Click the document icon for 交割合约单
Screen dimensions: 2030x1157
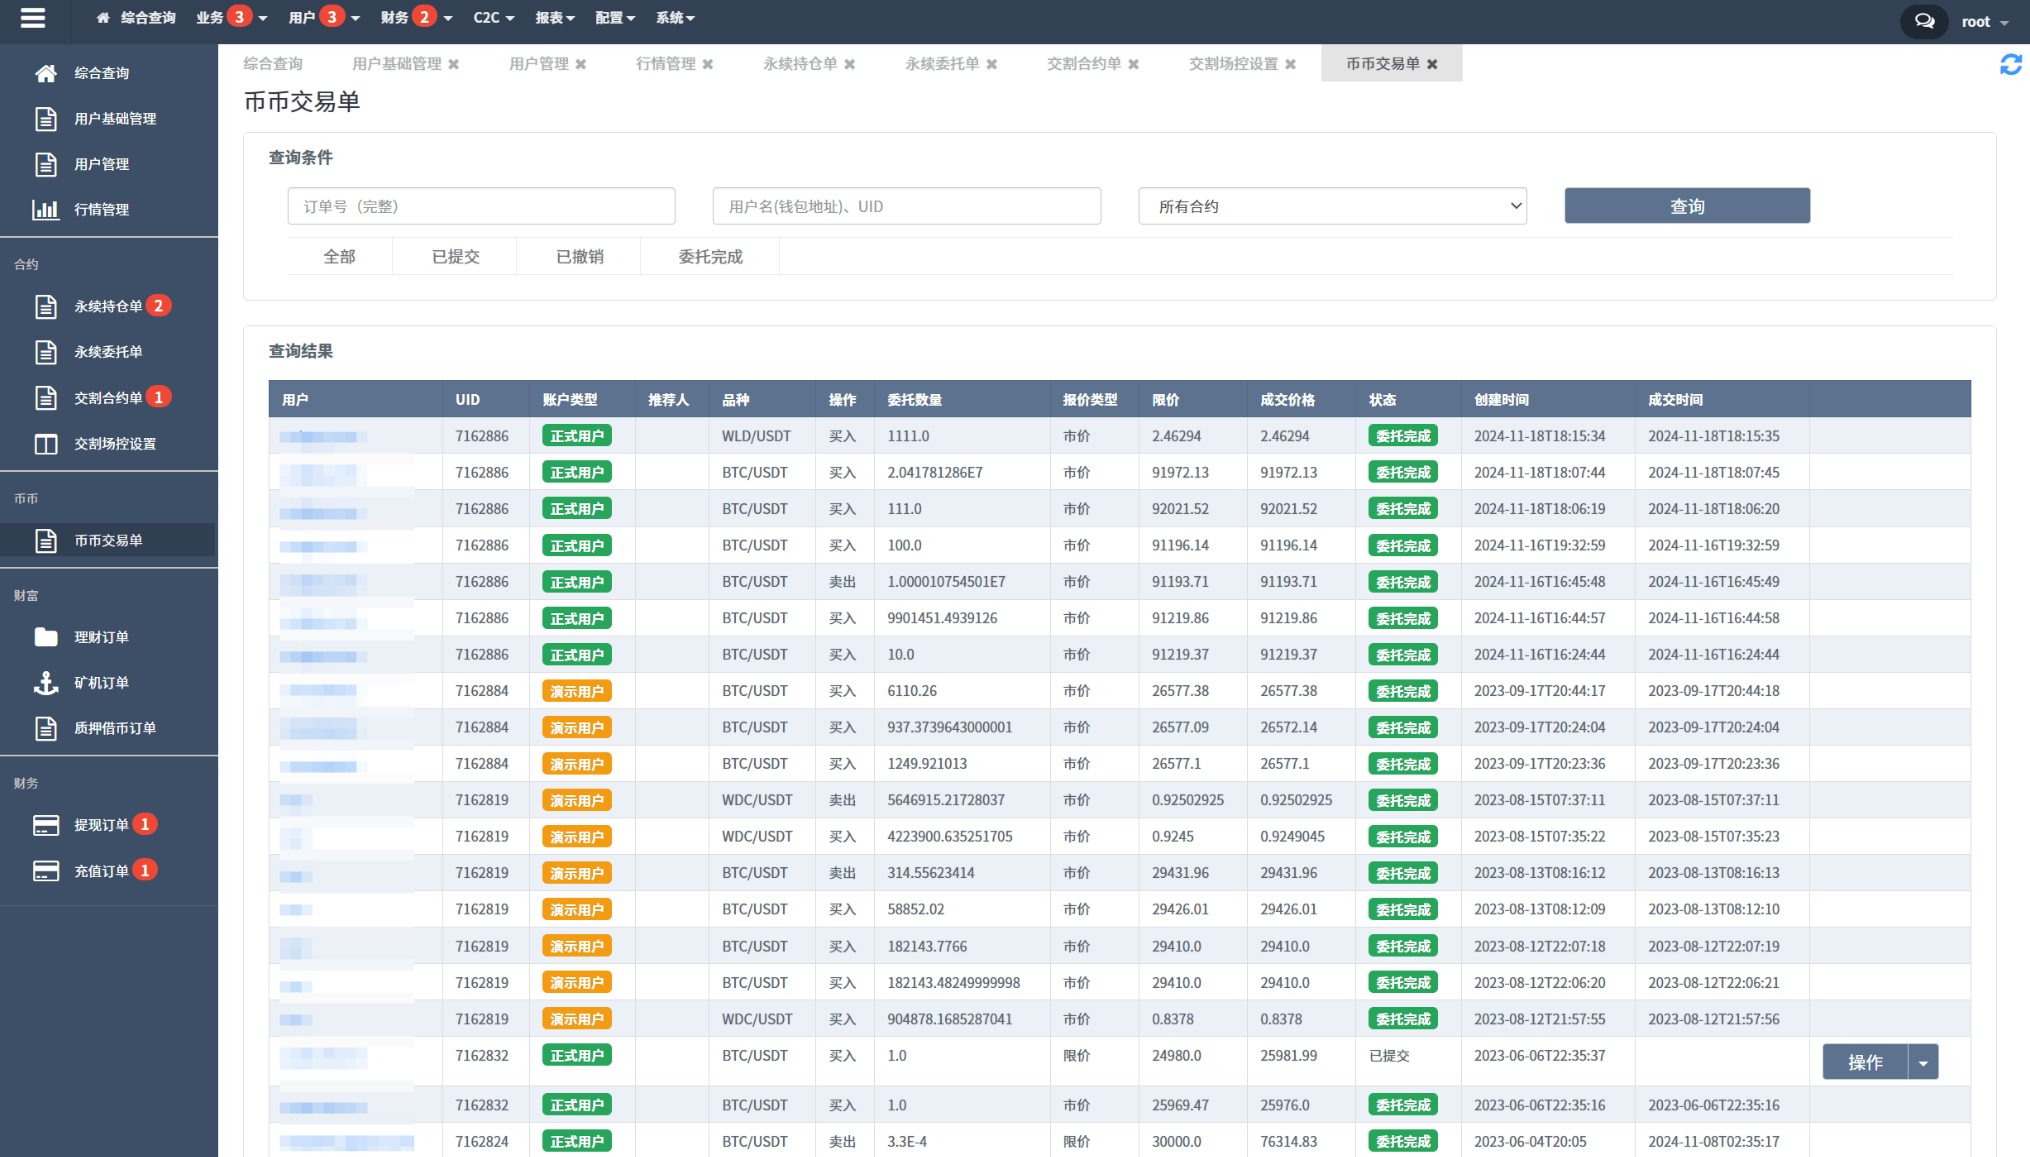tap(46, 398)
